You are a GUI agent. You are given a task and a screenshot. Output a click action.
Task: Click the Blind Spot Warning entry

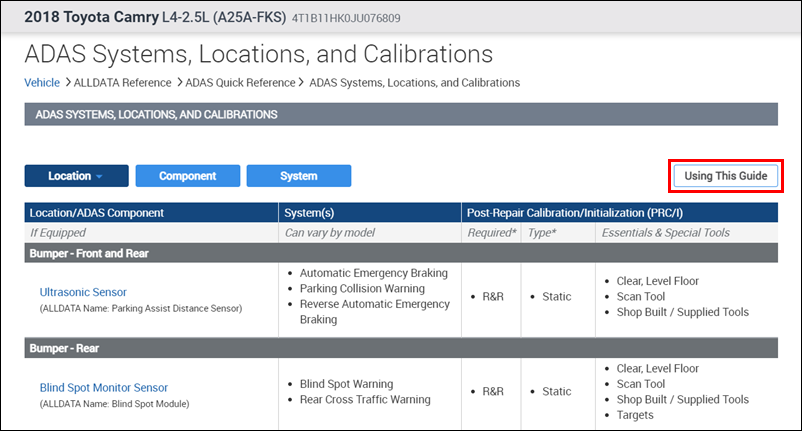coord(346,384)
